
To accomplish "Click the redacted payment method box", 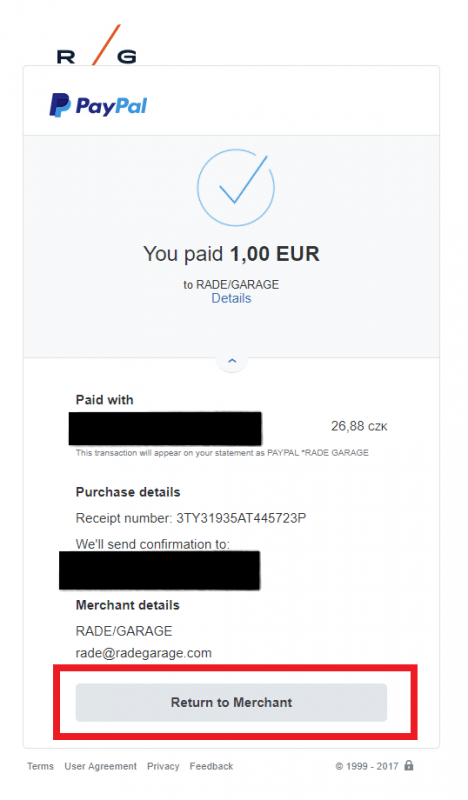I will pyautogui.click(x=165, y=429).
